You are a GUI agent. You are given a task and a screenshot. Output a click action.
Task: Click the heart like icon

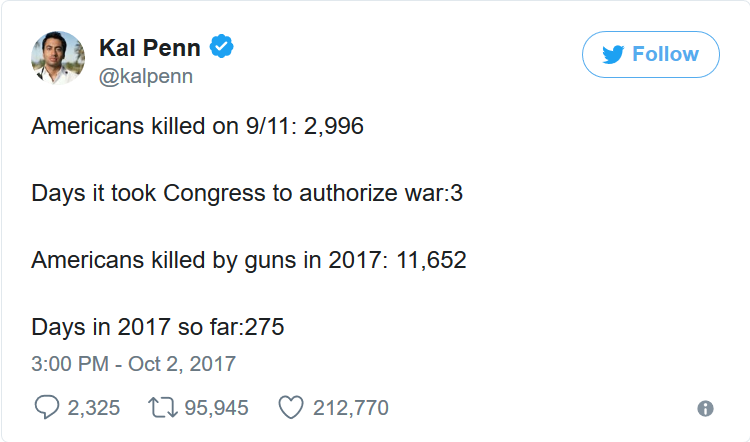(x=291, y=408)
